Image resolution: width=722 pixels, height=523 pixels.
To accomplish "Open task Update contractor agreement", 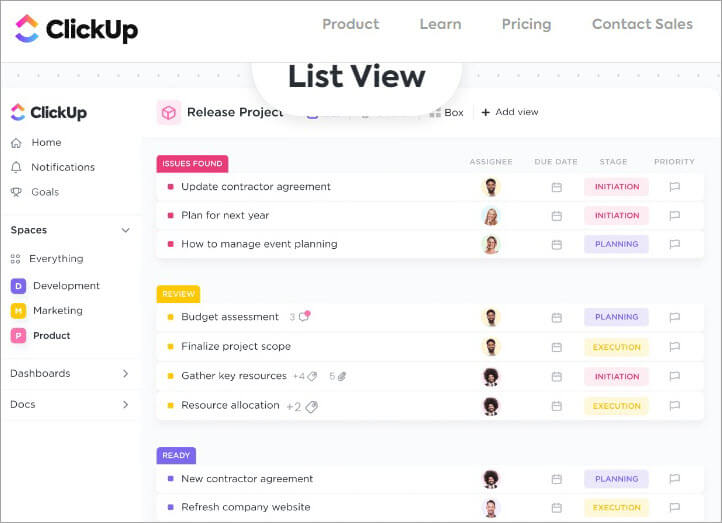I will (x=256, y=186).
